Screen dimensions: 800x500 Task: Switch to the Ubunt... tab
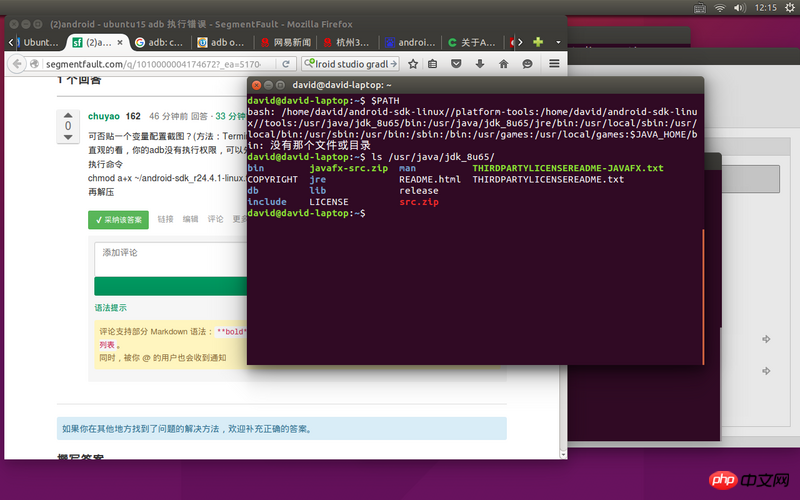point(38,42)
